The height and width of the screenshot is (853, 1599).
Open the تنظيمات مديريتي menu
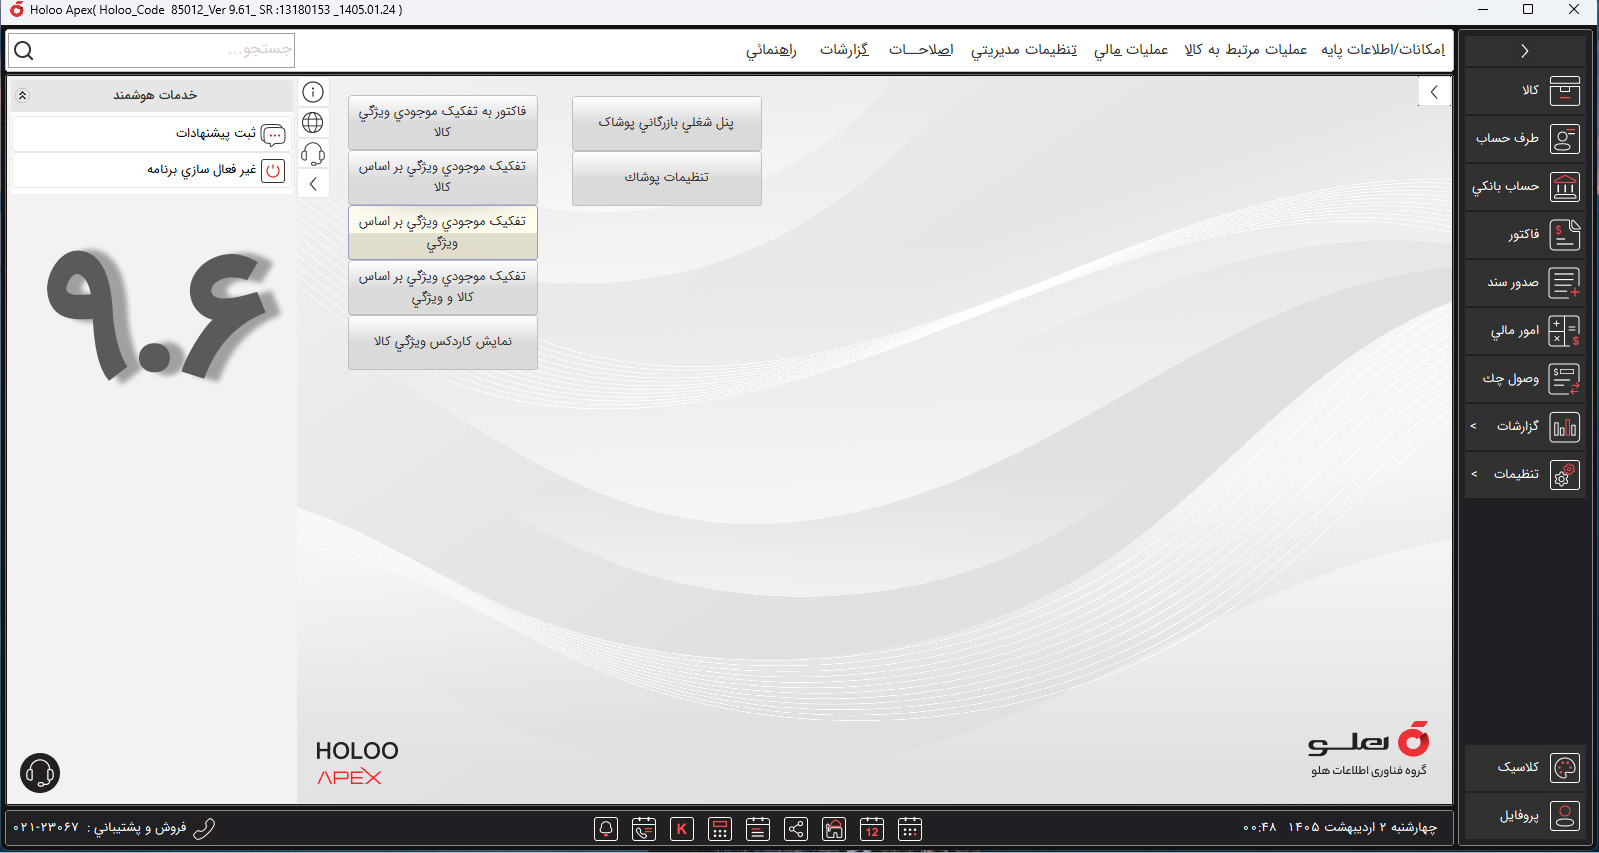pos(1024,49)
